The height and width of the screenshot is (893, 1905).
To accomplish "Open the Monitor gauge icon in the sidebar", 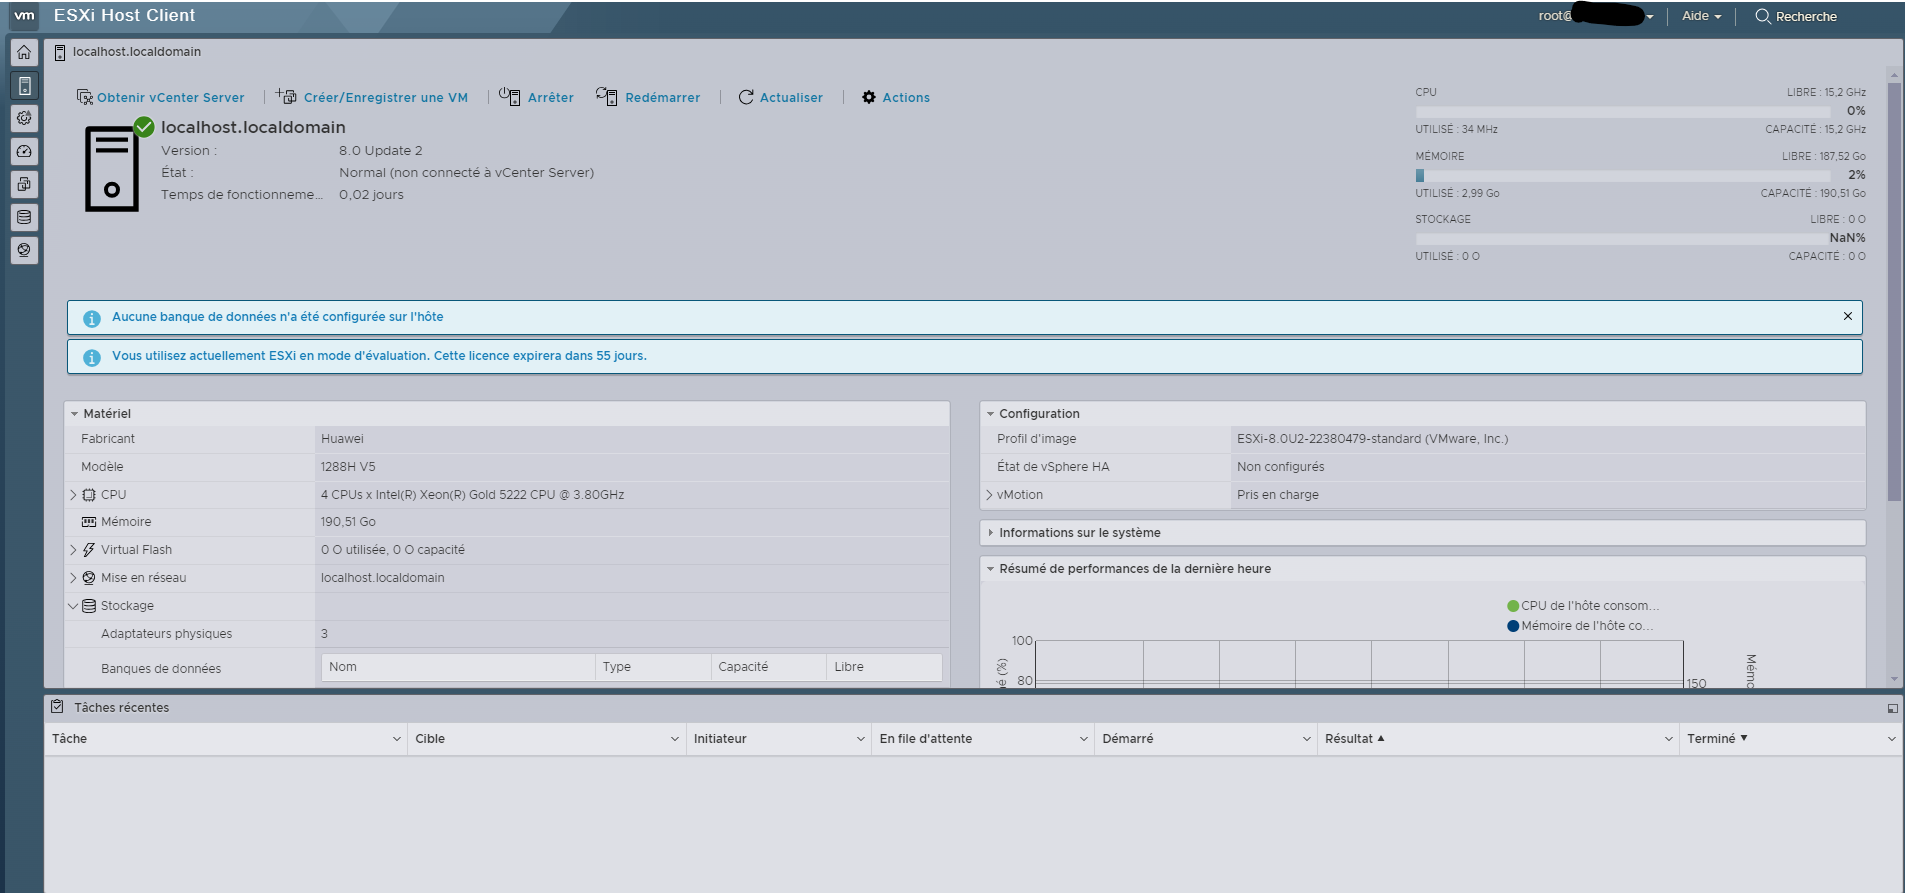I will 24,151.
